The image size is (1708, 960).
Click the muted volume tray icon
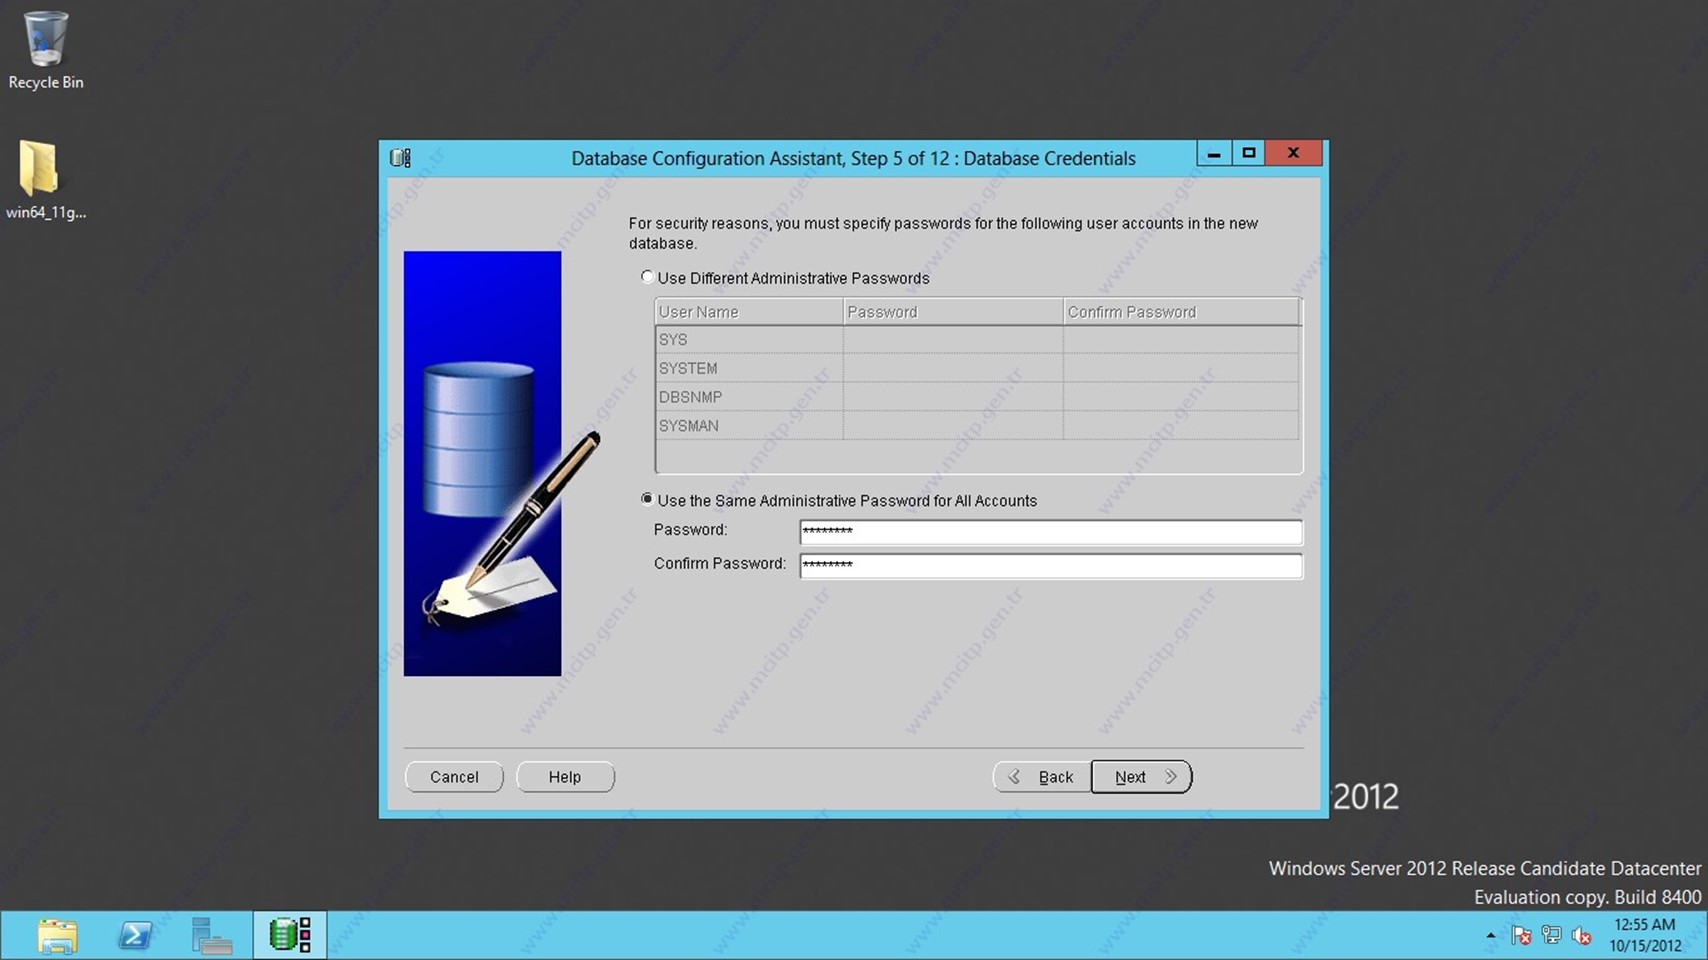[x=1581, y=936]
